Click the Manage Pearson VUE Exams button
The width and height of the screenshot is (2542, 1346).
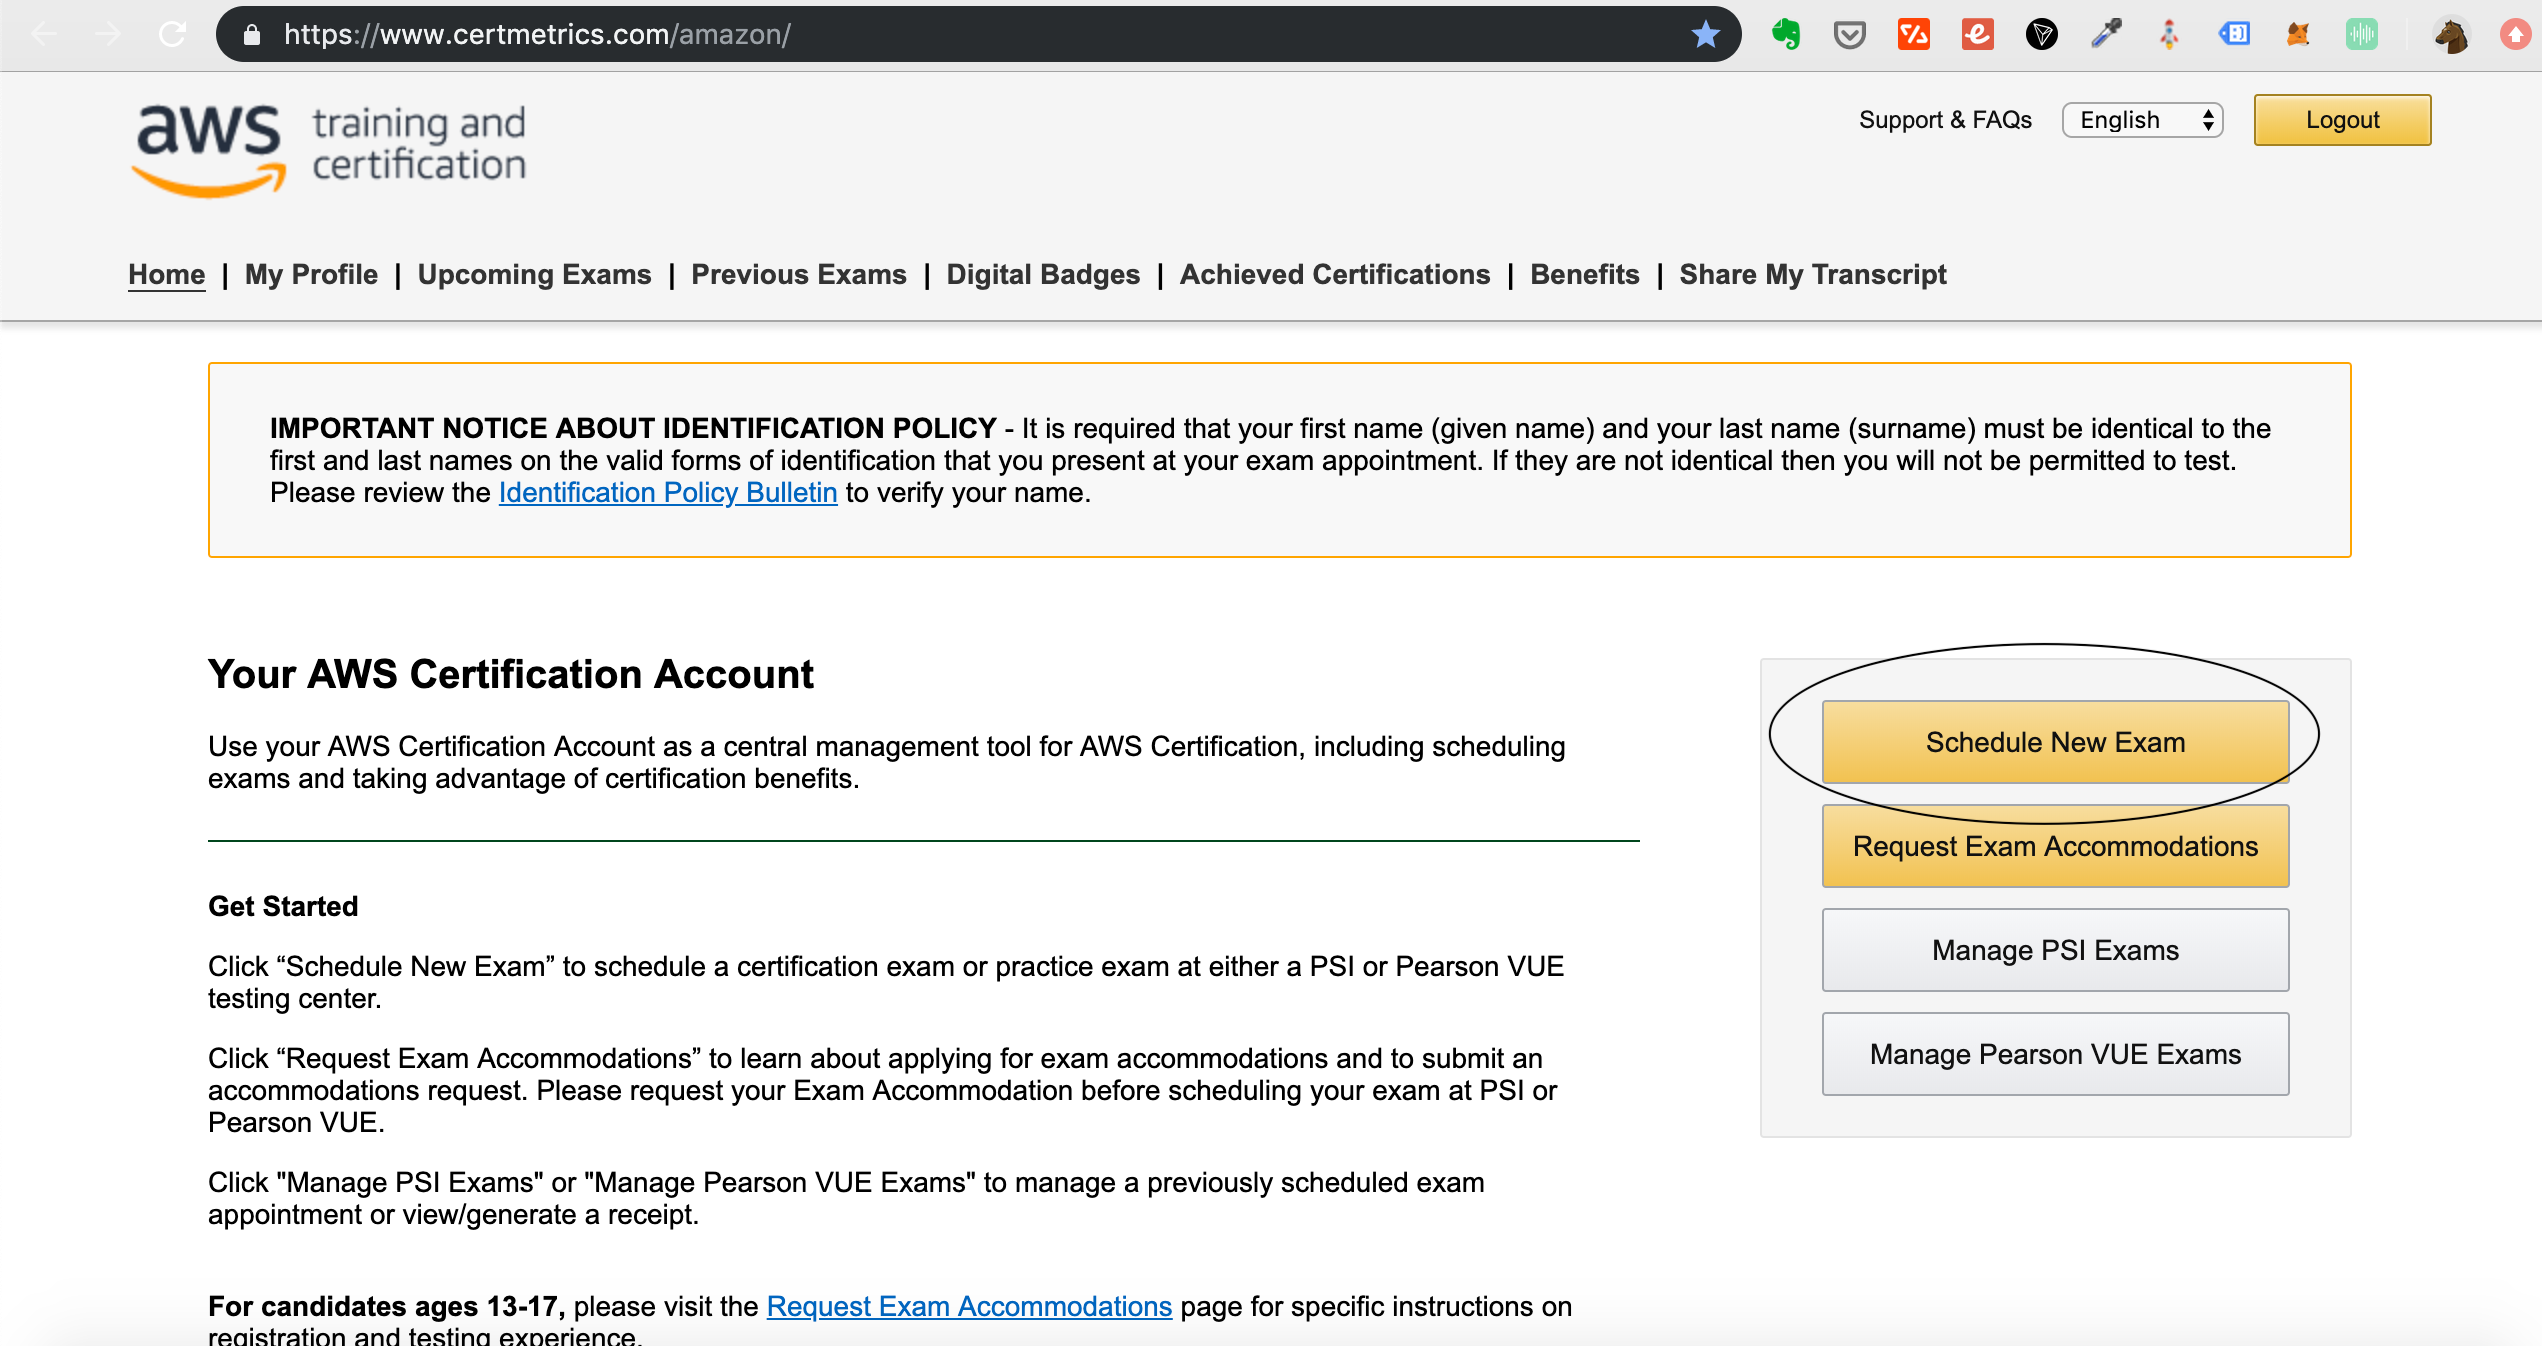[2055, 1054]
